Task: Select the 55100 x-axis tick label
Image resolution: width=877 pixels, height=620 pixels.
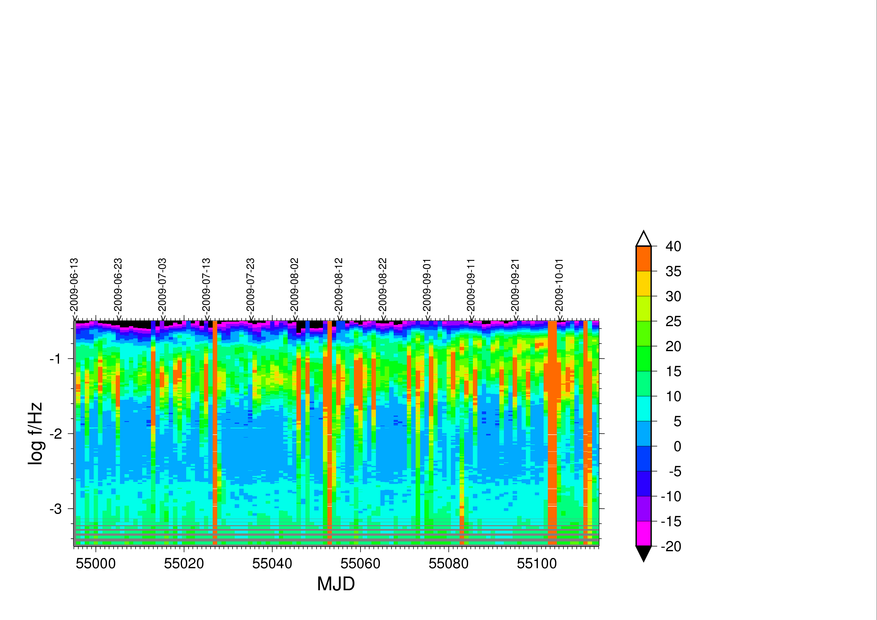Action: pyautogui.click(x=536, y=563)
